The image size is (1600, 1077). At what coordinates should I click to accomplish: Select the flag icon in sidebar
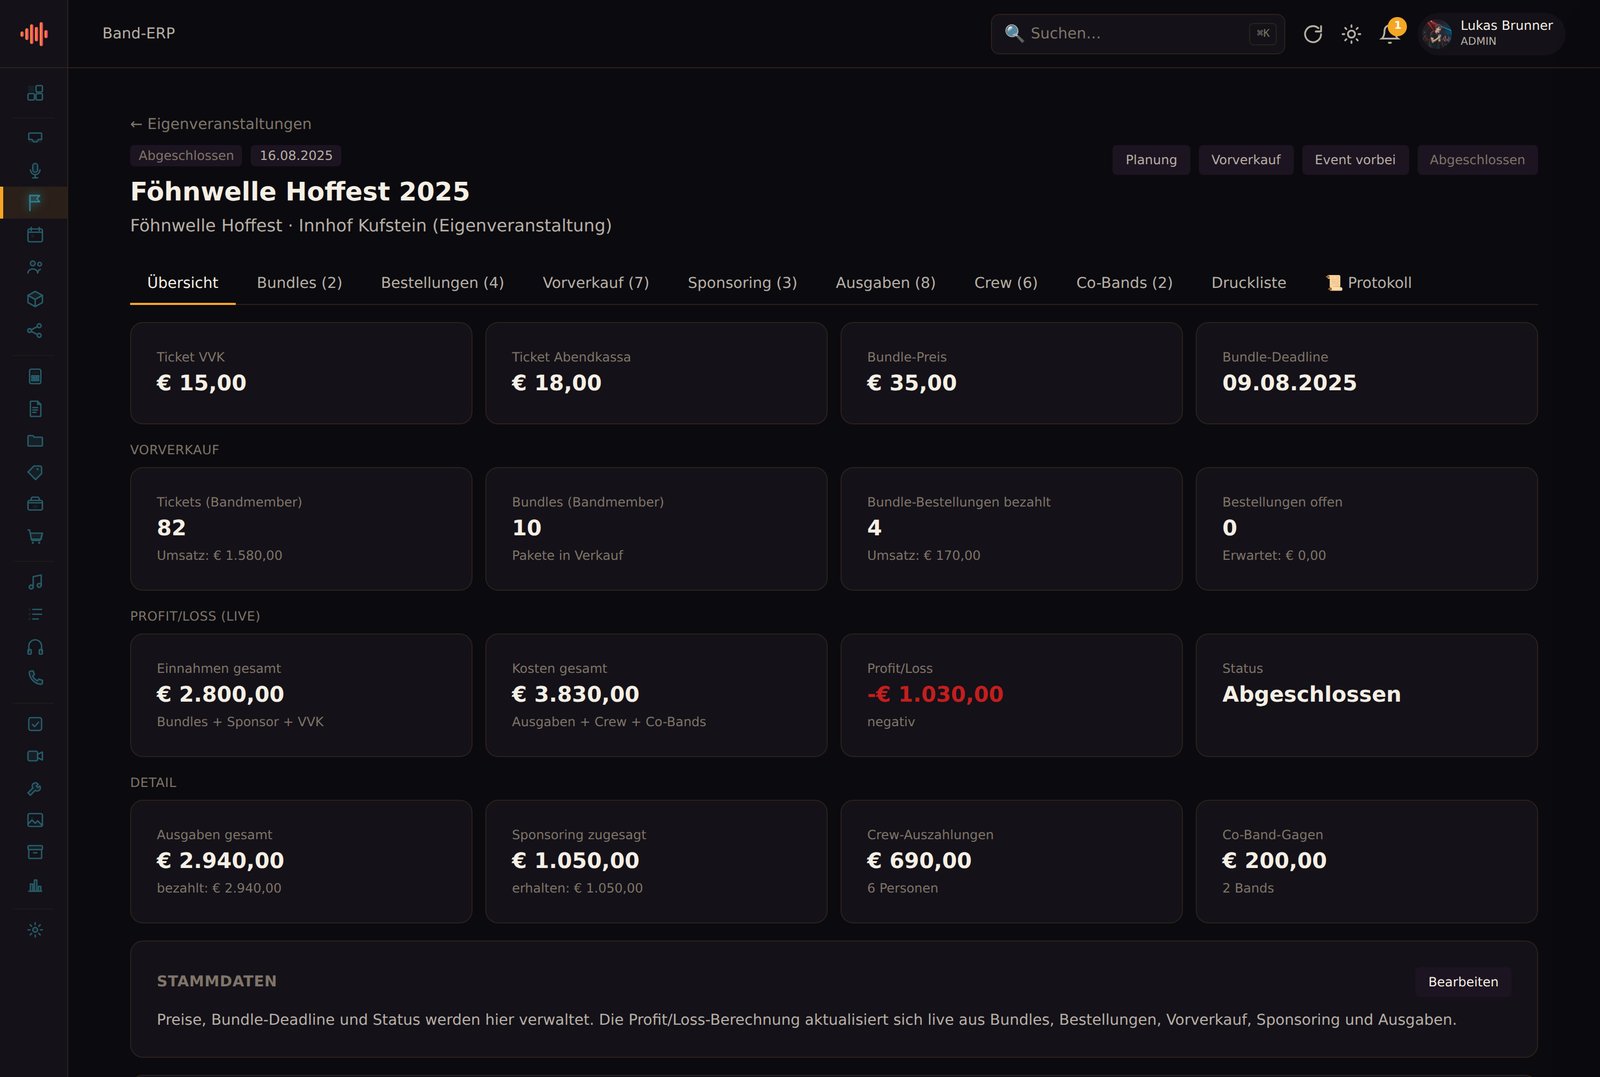[35, 202]
